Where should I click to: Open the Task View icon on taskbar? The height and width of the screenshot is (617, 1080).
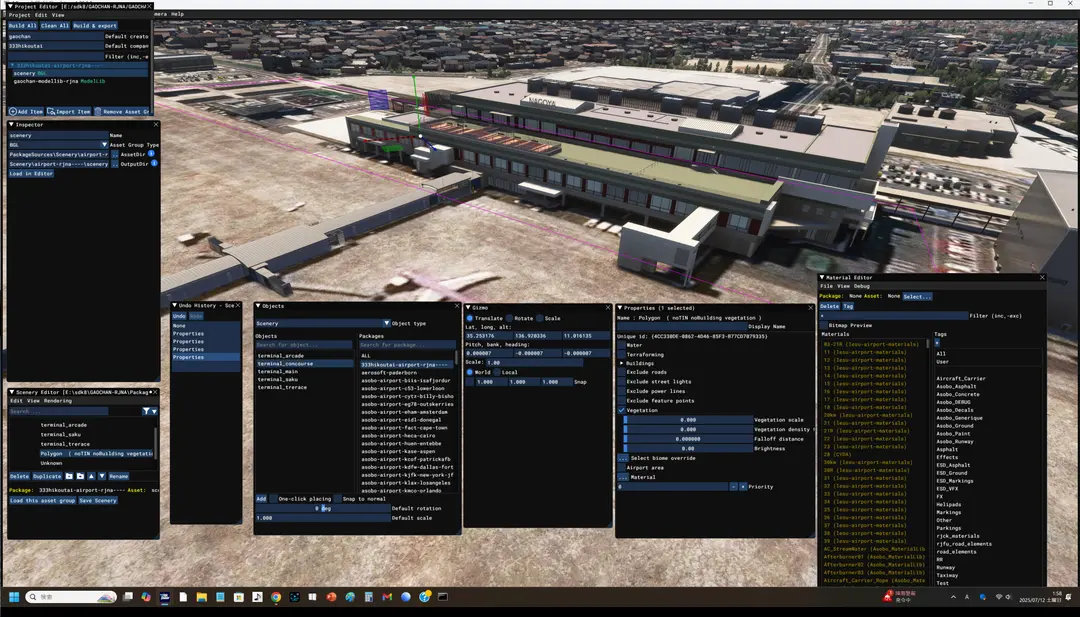coord(127,597)
